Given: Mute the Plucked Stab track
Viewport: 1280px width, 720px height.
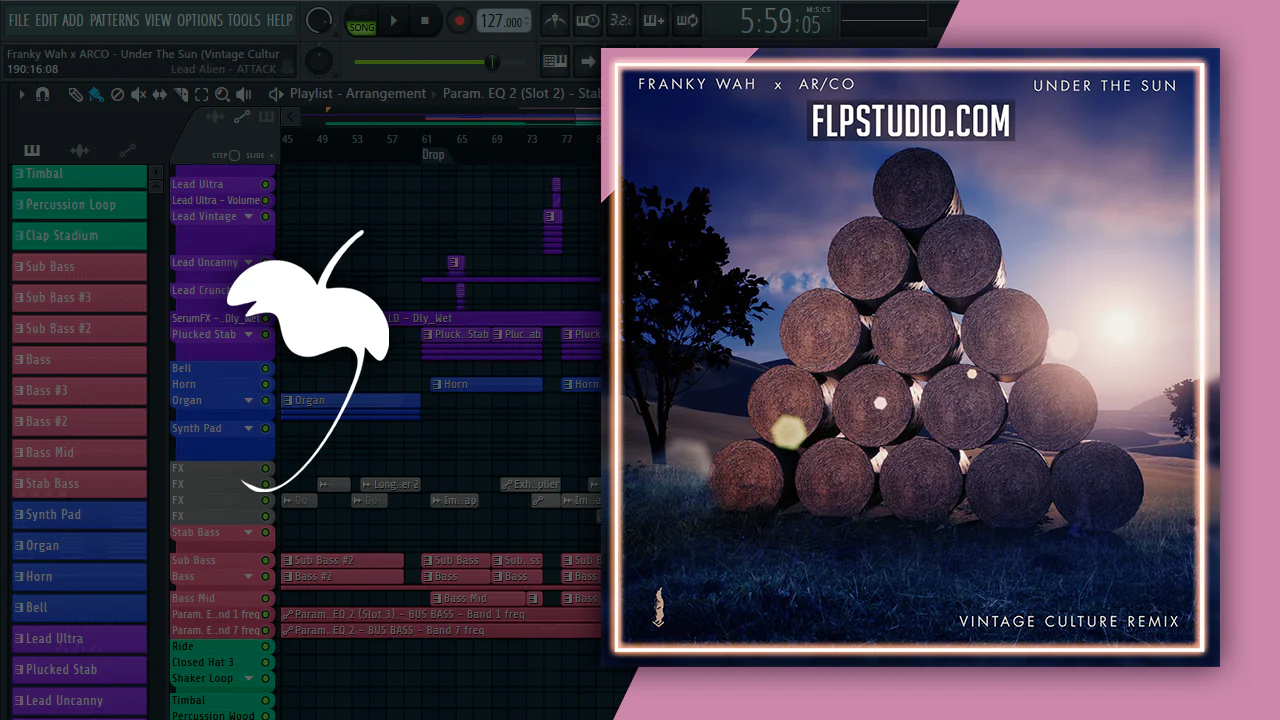Looking at the screenshot, I should point(266,335).
